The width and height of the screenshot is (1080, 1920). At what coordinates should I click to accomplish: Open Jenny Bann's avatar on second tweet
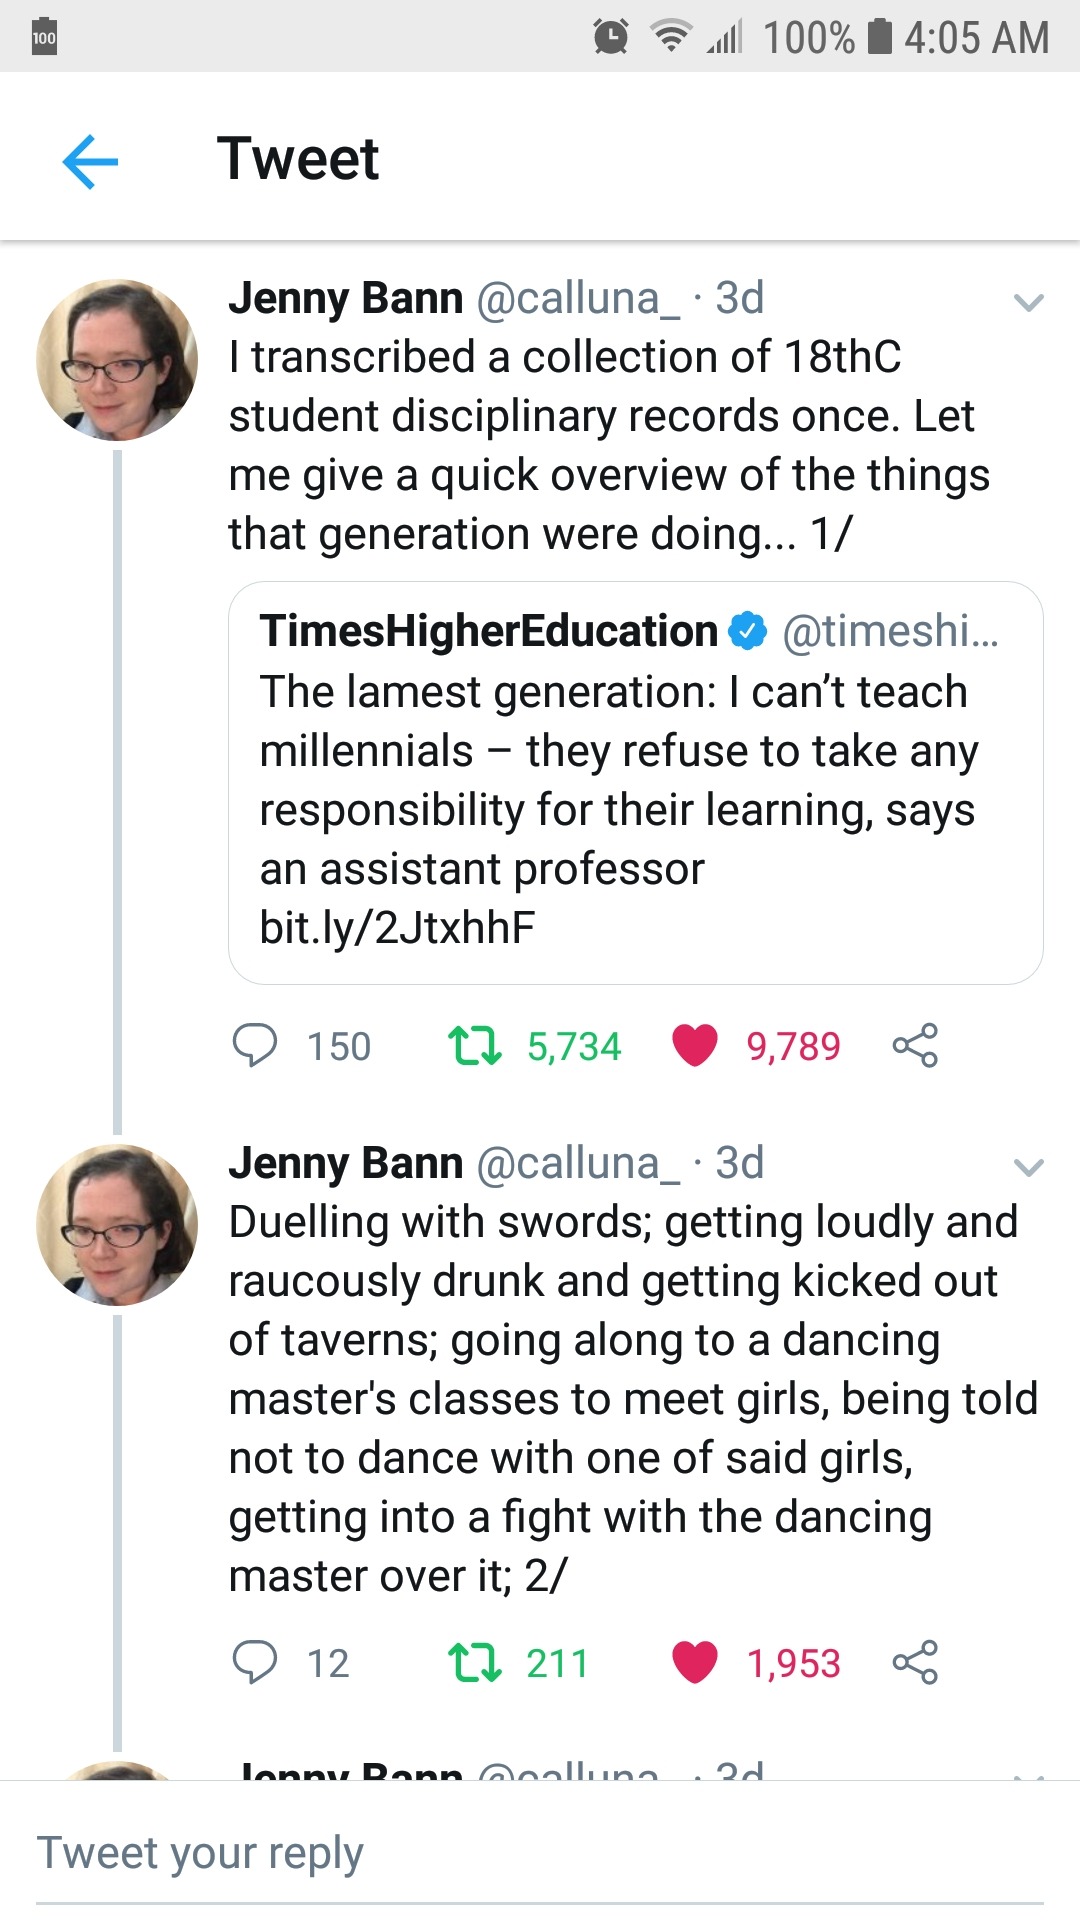coord(117,1225)
